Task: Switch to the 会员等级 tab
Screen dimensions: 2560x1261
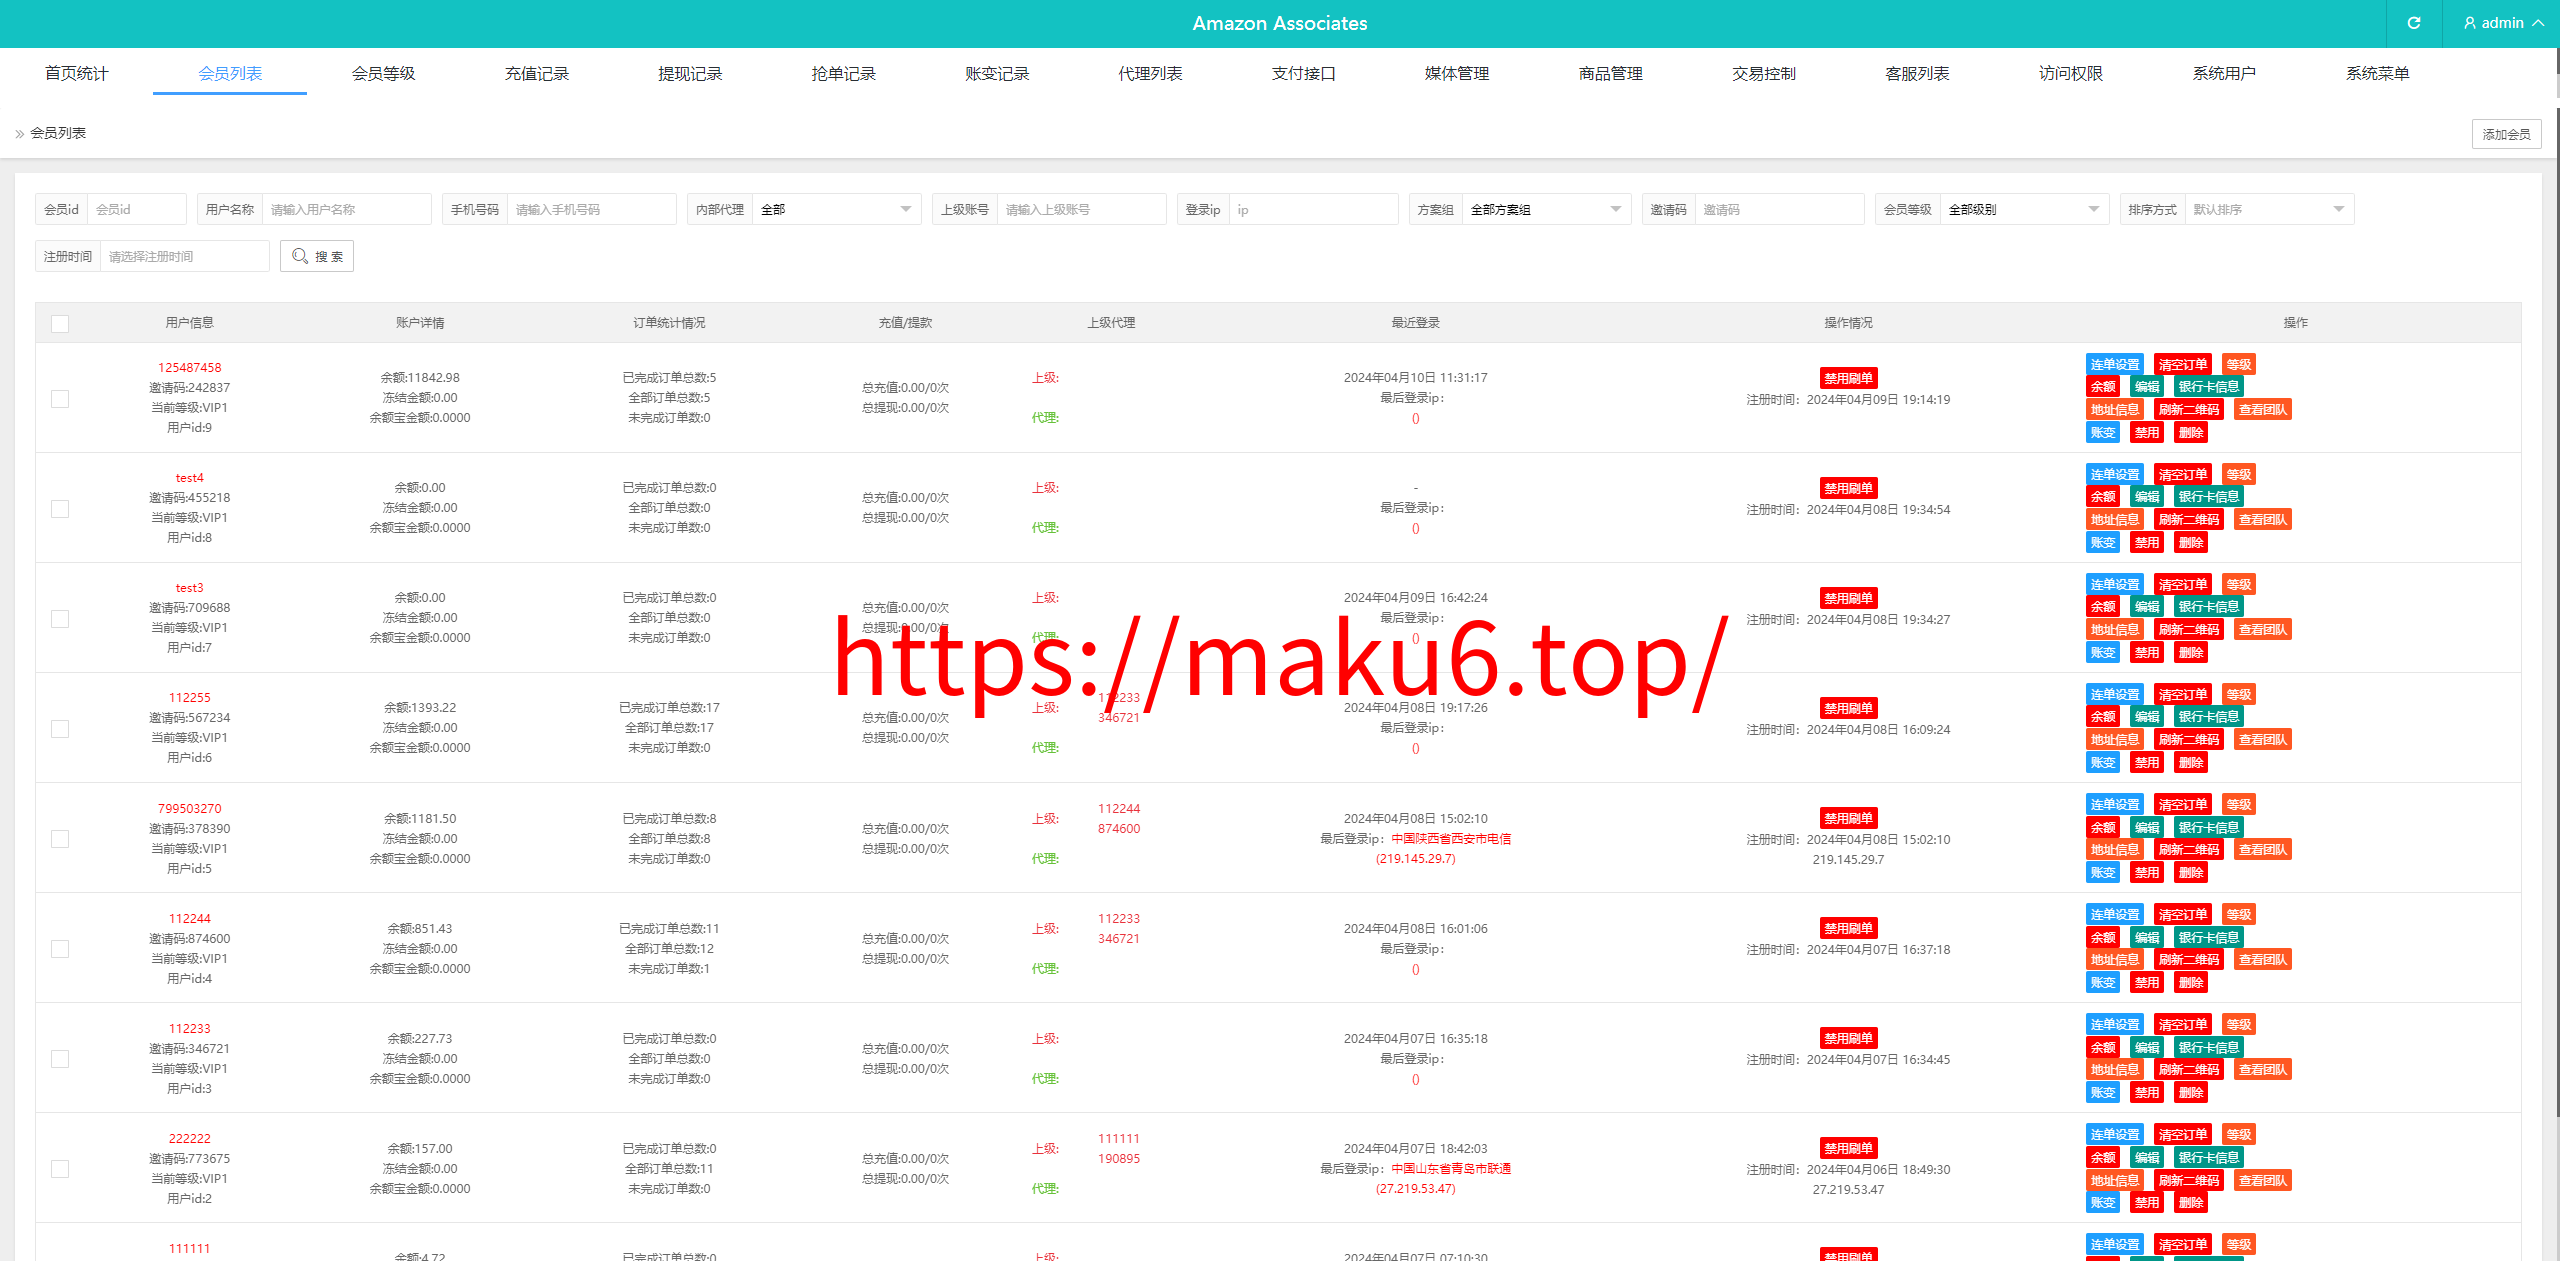Action: tap(383, 73)
